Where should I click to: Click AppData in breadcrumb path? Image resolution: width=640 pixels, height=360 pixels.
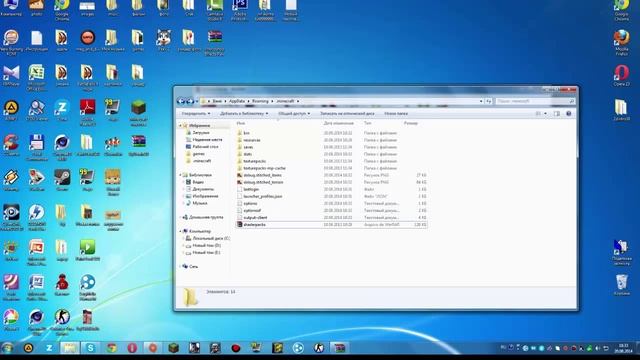(237, 101)
